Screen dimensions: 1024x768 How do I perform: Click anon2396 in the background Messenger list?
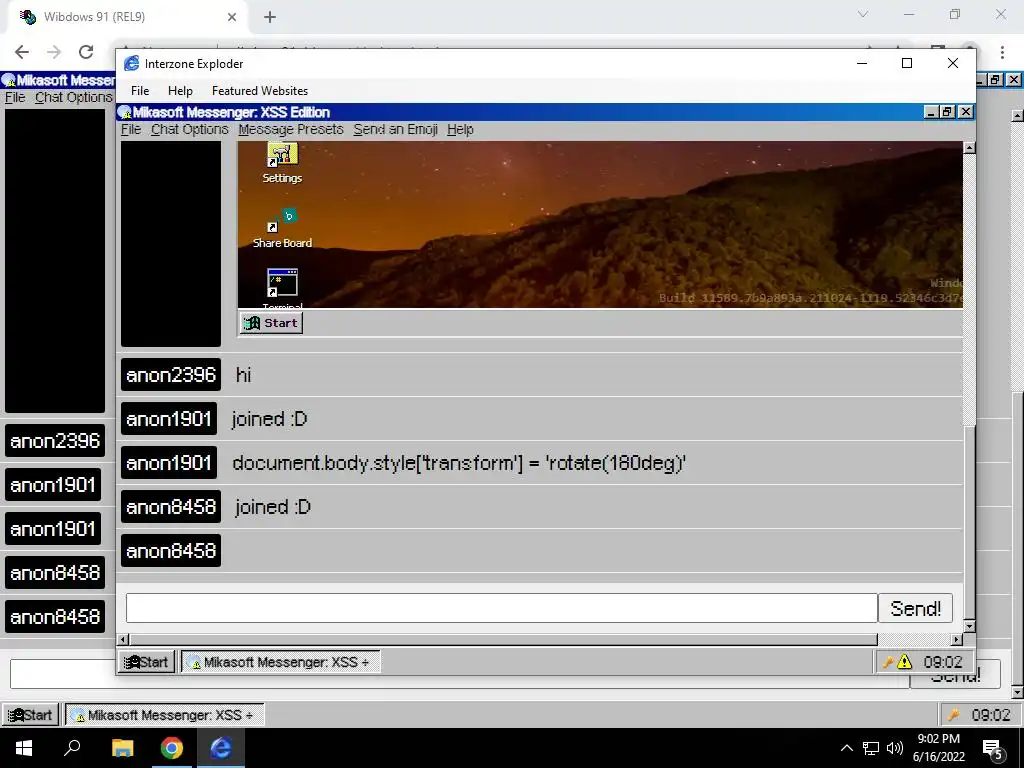point(55,441)
